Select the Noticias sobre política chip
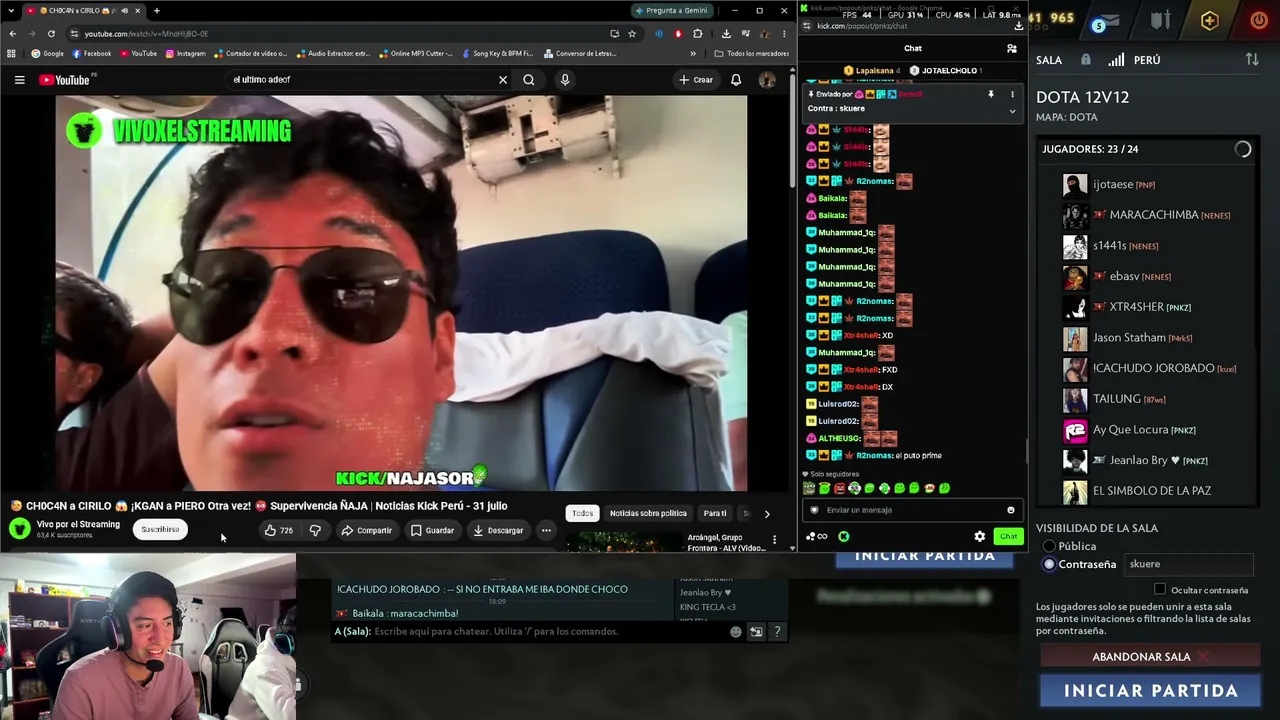The image size is (1280, 720). [x=648, y=514]
